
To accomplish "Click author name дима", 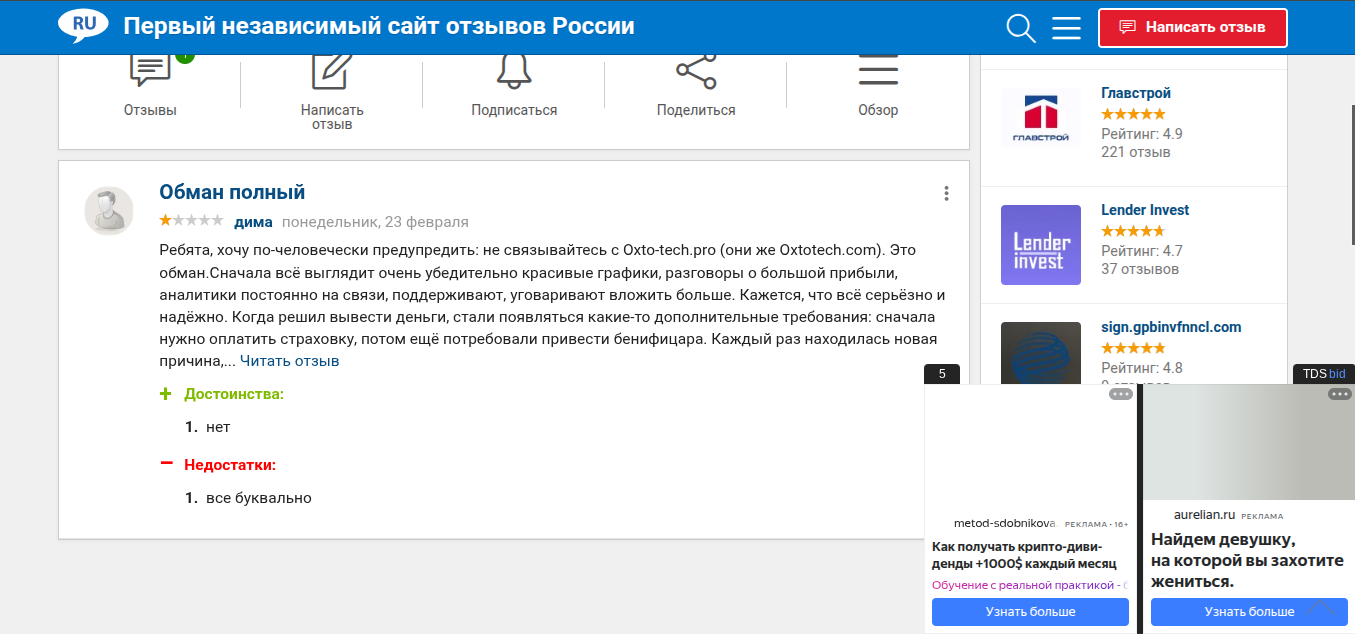I will pos(253,222).
